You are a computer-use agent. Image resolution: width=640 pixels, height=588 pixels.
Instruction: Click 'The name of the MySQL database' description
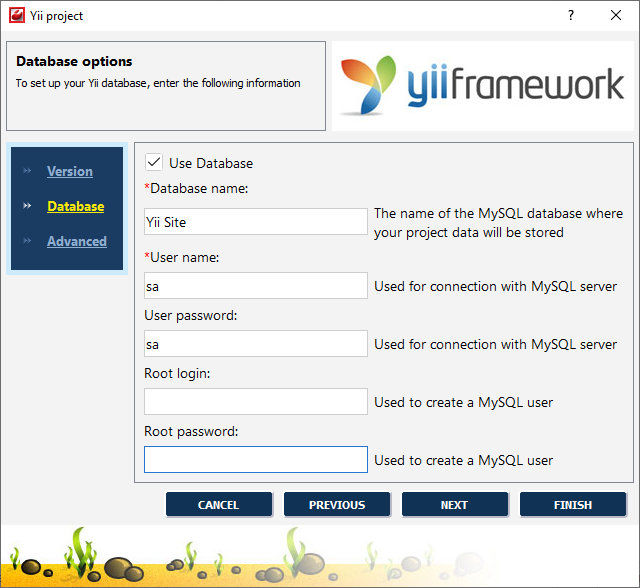point(498,223)
